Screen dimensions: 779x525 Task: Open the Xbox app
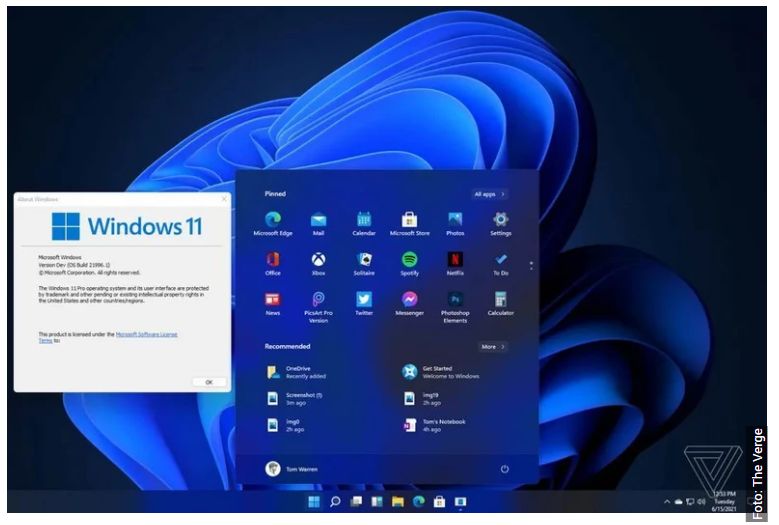(318, 264)
